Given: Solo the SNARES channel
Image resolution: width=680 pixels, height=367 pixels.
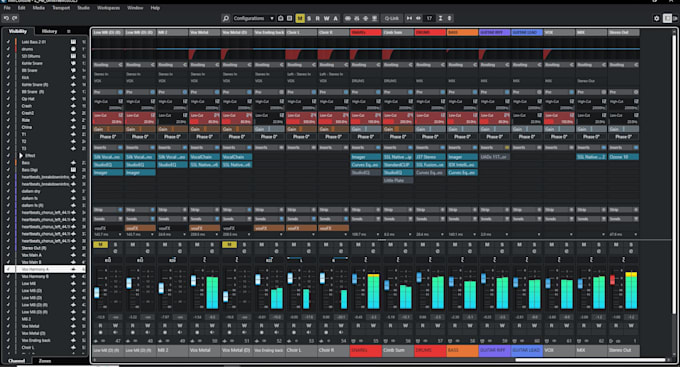Looking at the screenshot, I should 373,244.
